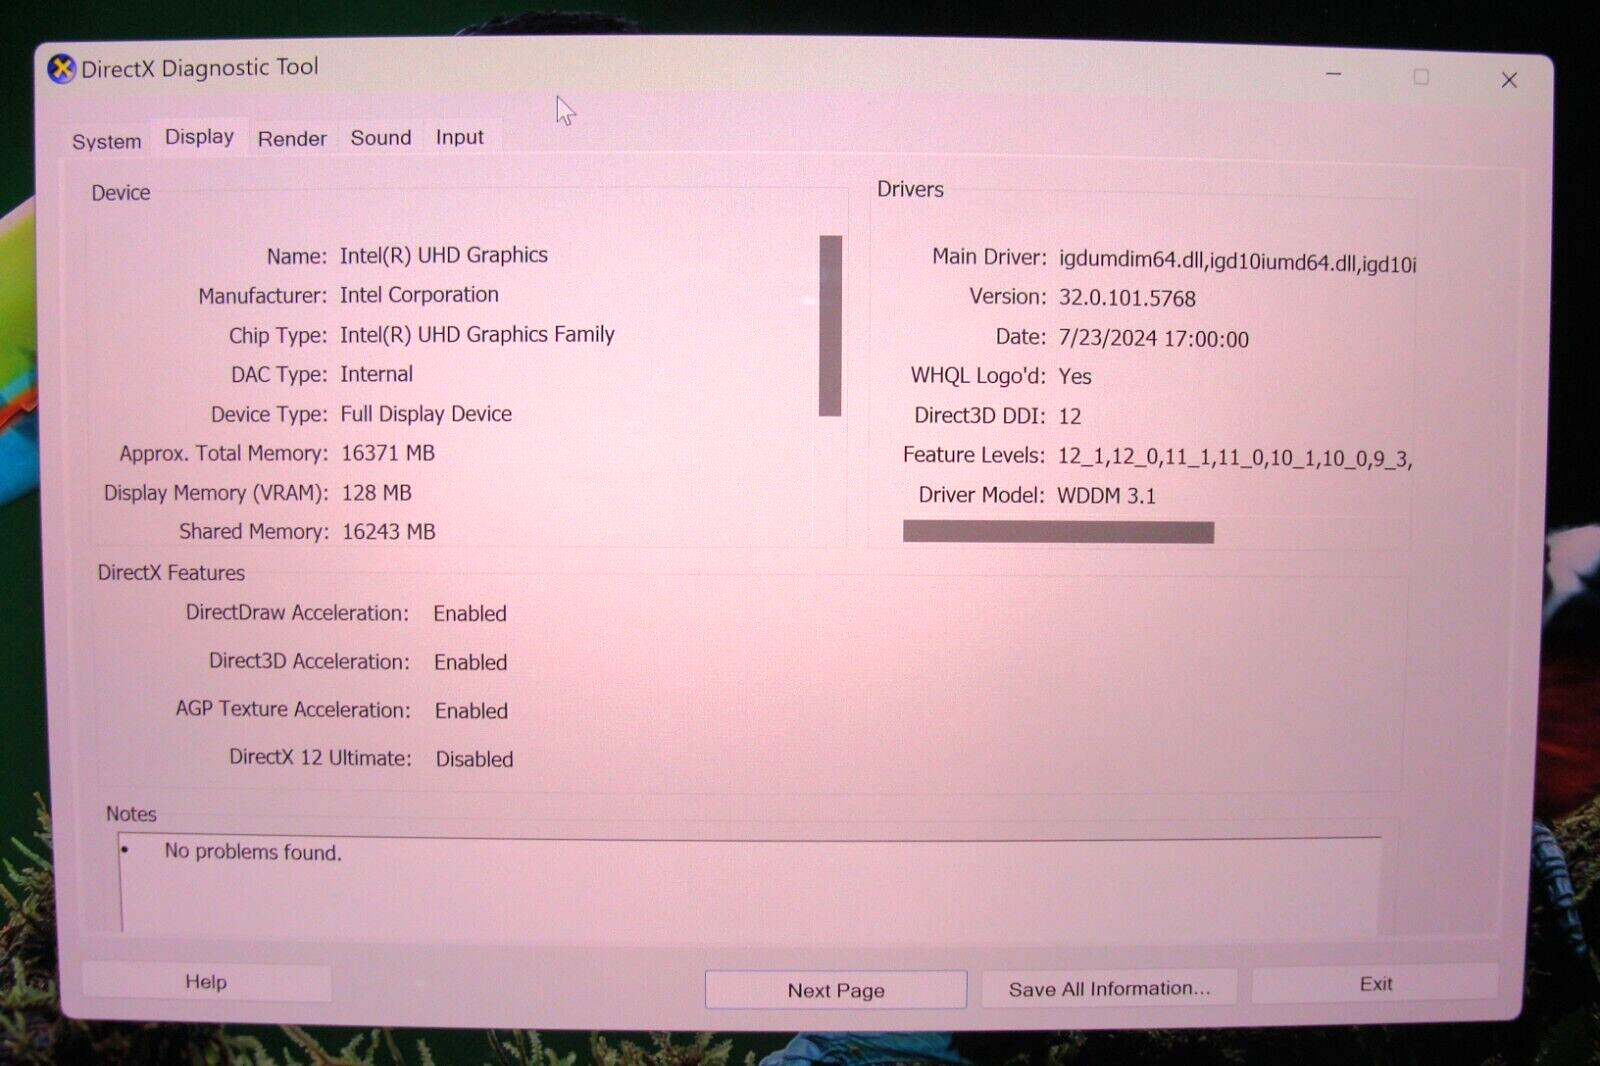Switch to the Input tab
Viewport: 1600px width, 1066px height.
[x=459, y=137]
